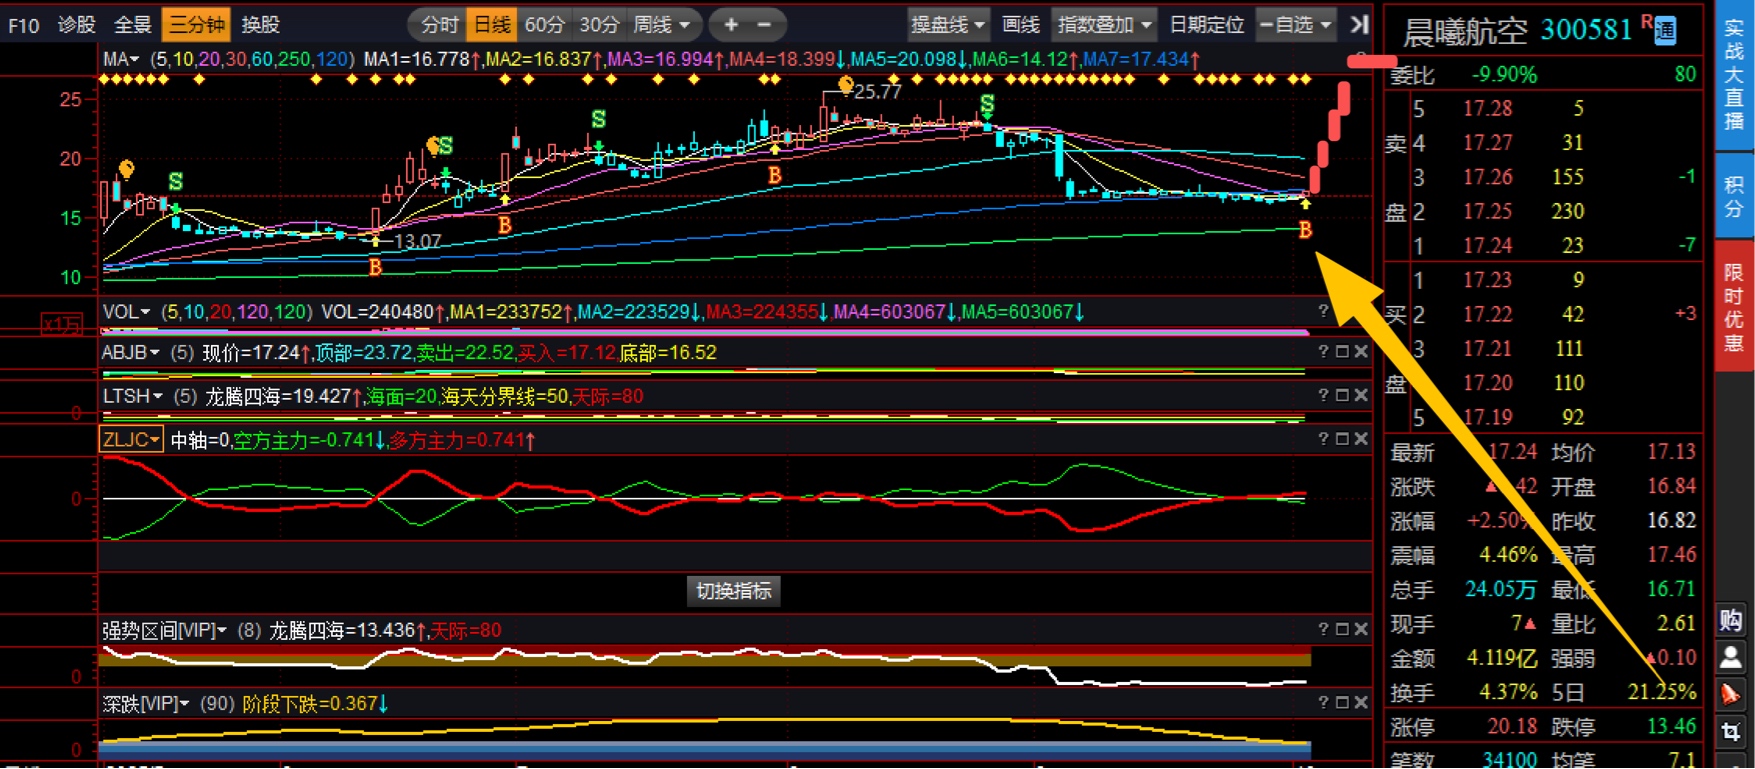
Task: Open the 自选 watchlist dropdown
Action: click(1295, 25)
